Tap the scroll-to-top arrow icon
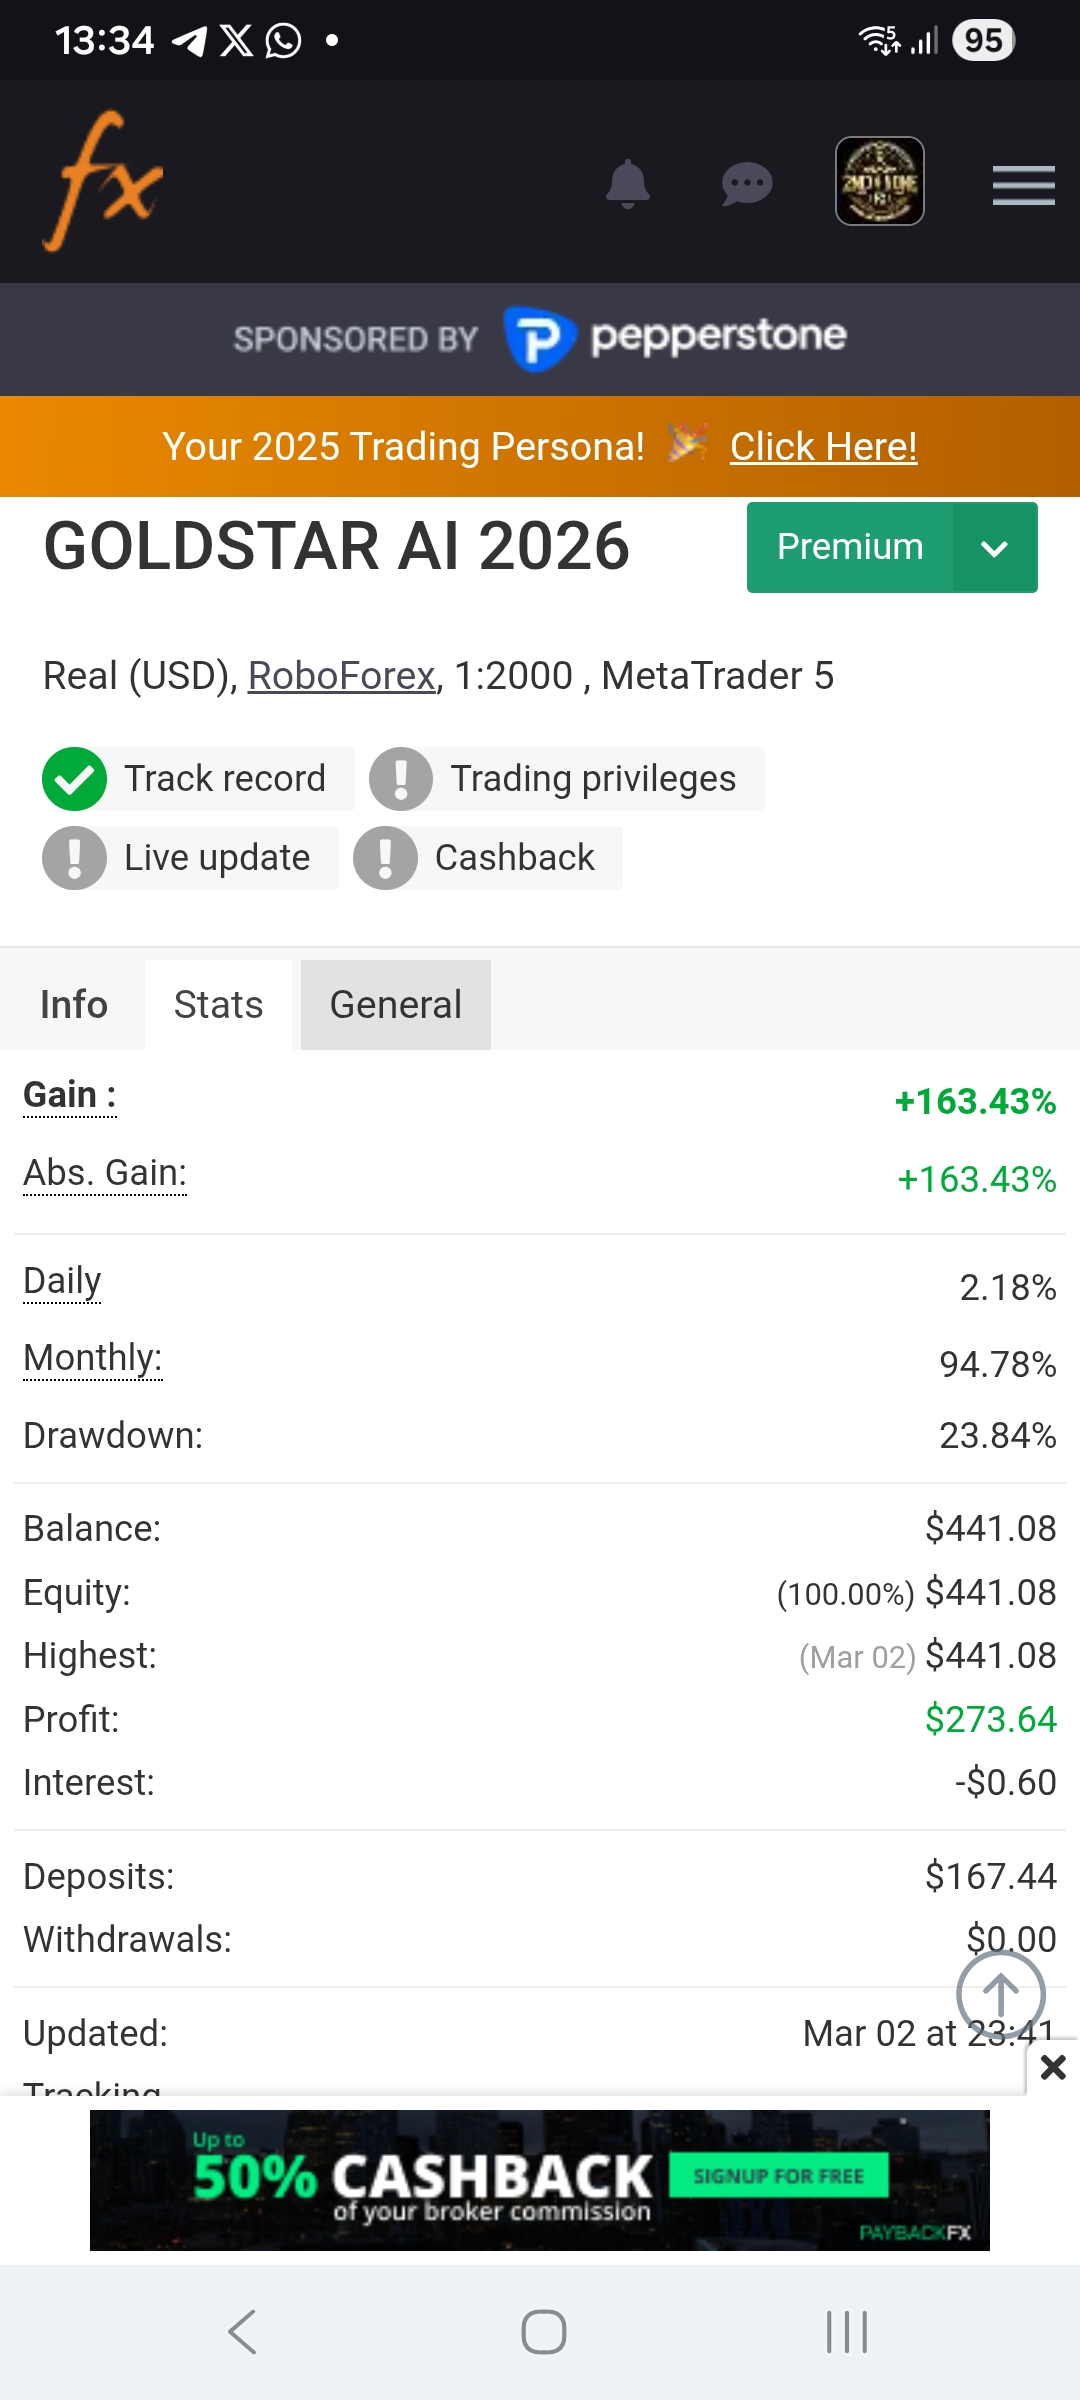 1001,1994
